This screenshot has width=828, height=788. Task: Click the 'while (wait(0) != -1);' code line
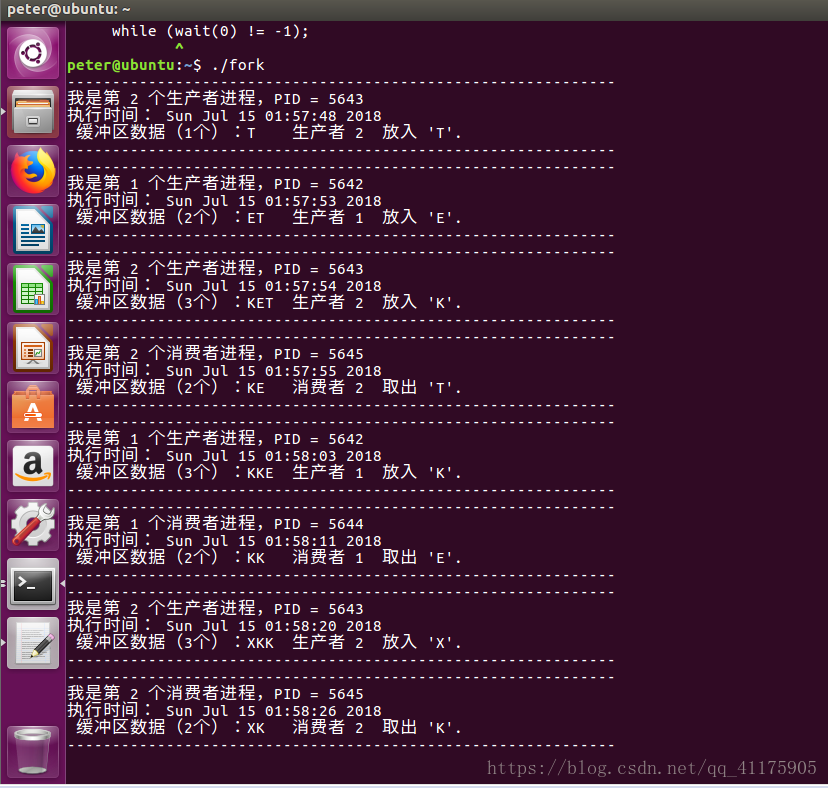coord(210,31)
